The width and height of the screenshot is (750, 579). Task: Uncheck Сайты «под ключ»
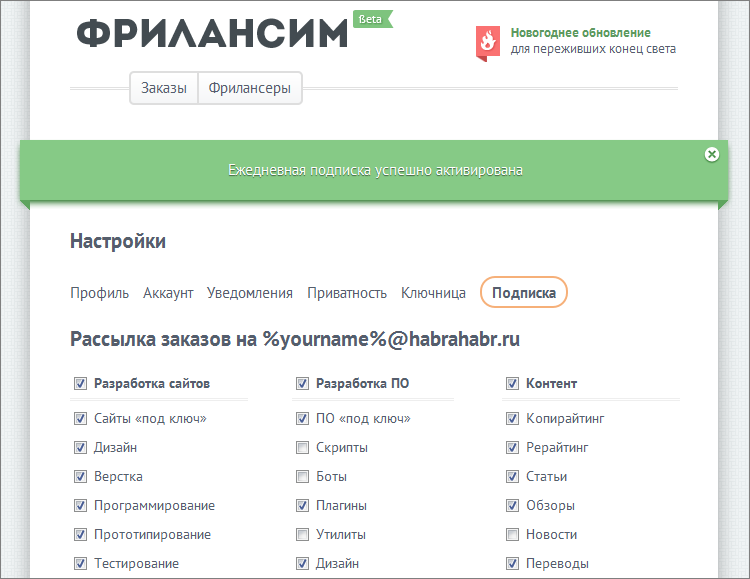80,418
